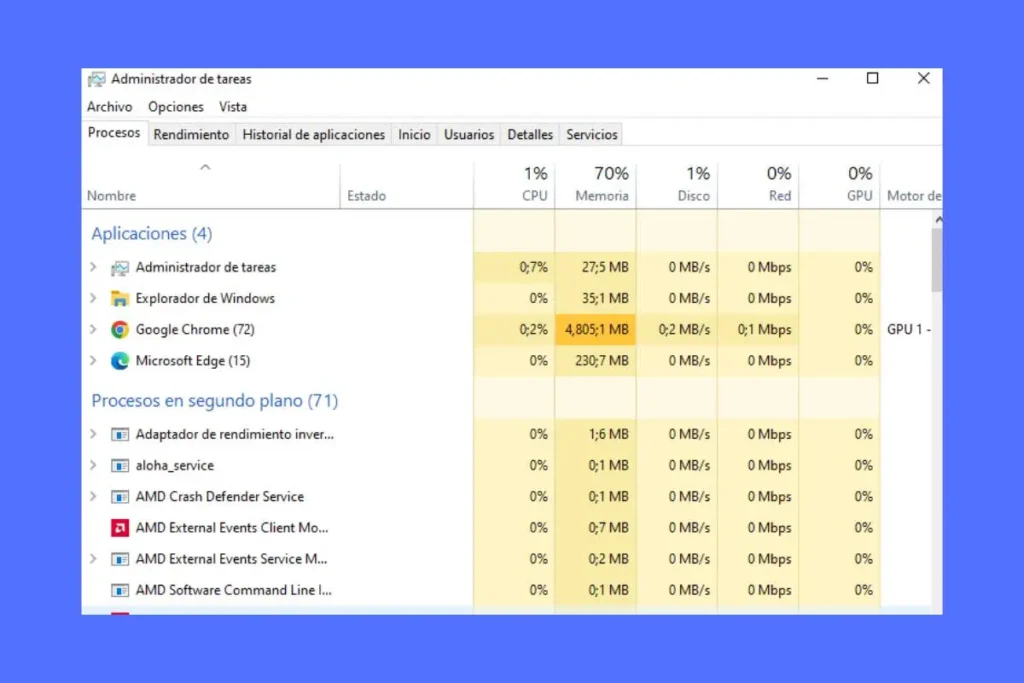
Task: Click the 0;1 Mbps network value
Action: point(764,330)
